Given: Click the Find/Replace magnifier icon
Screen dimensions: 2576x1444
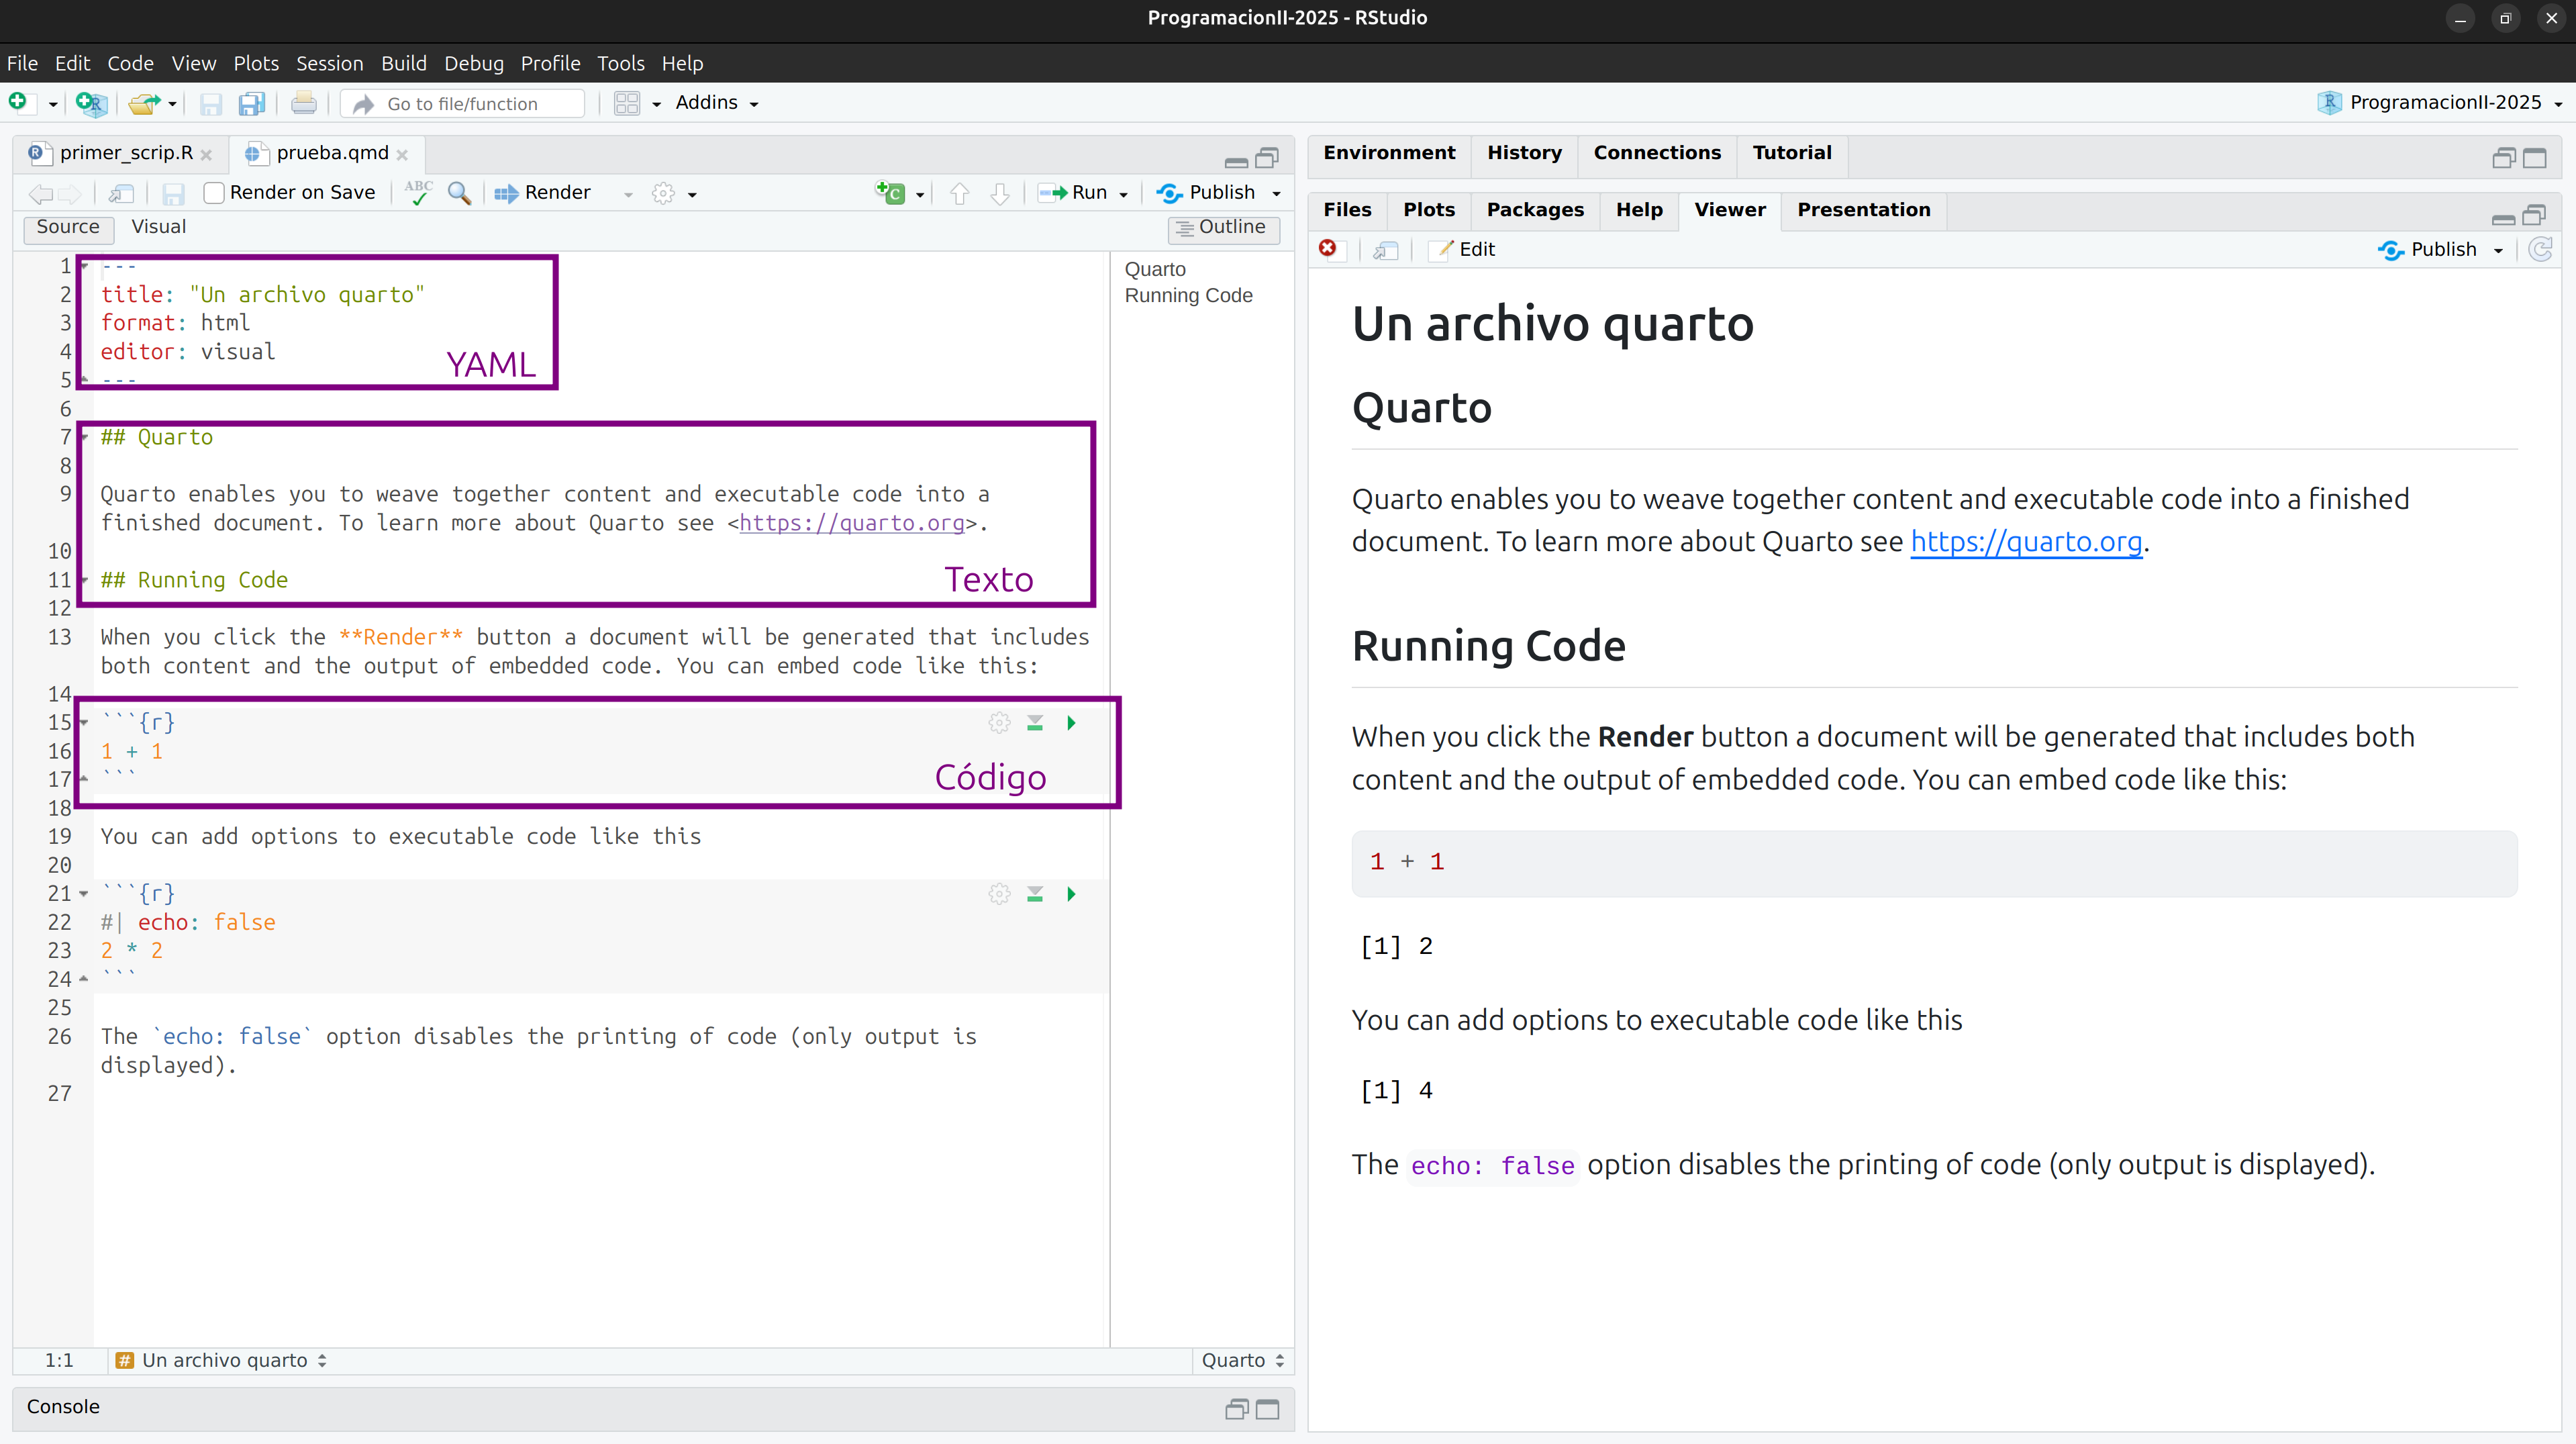Looking at the screenshot, I should tap(459, 192).
